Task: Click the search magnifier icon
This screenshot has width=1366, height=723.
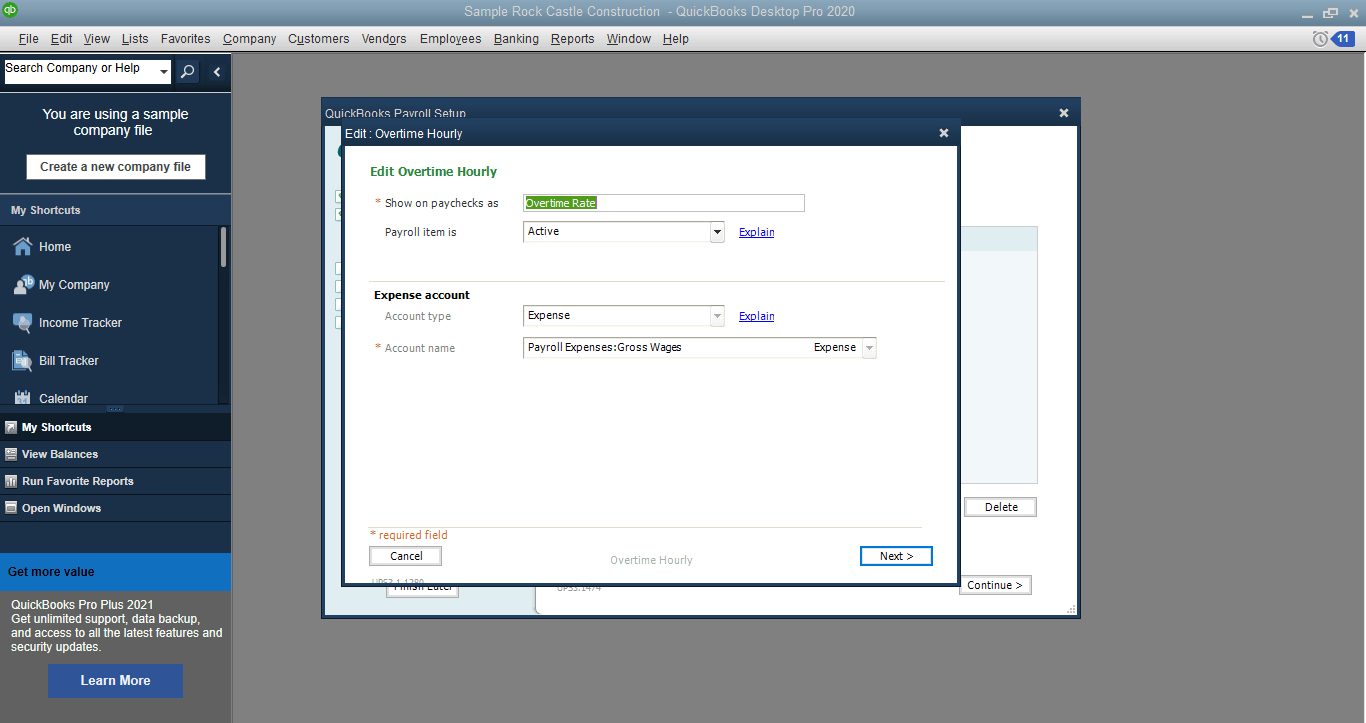Action: point(187,71)
